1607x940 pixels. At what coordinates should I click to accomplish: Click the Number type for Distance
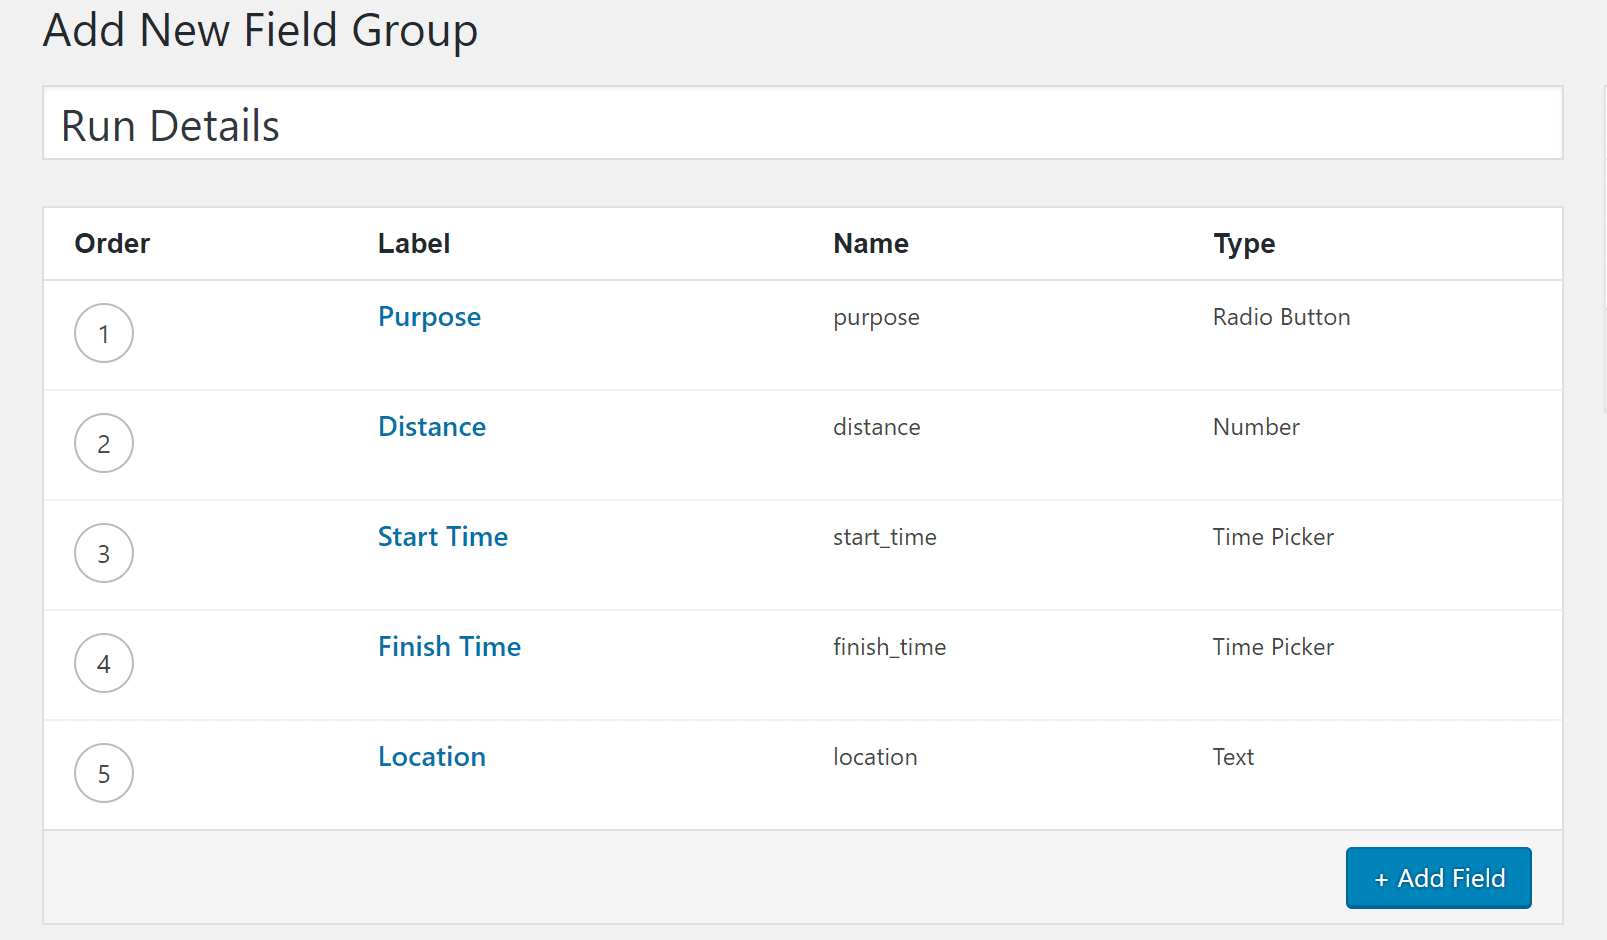point(1256,427)
